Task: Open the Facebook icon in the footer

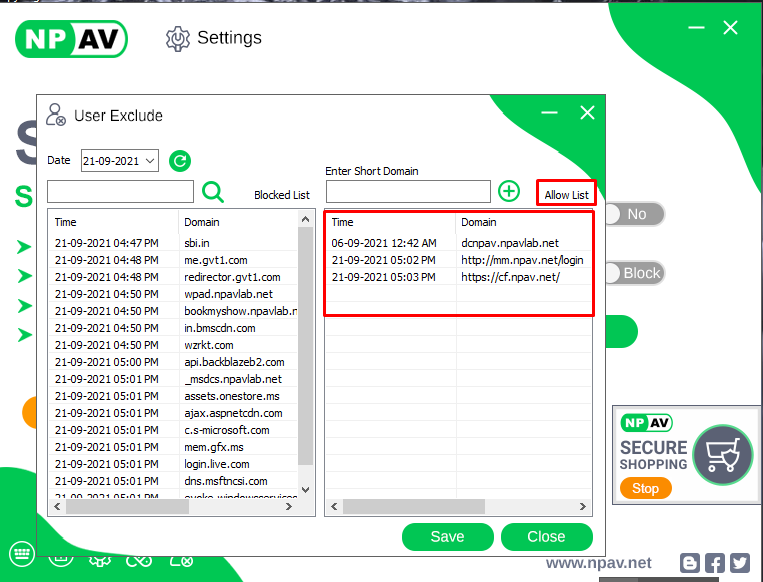Action: (x=715, y=563)
